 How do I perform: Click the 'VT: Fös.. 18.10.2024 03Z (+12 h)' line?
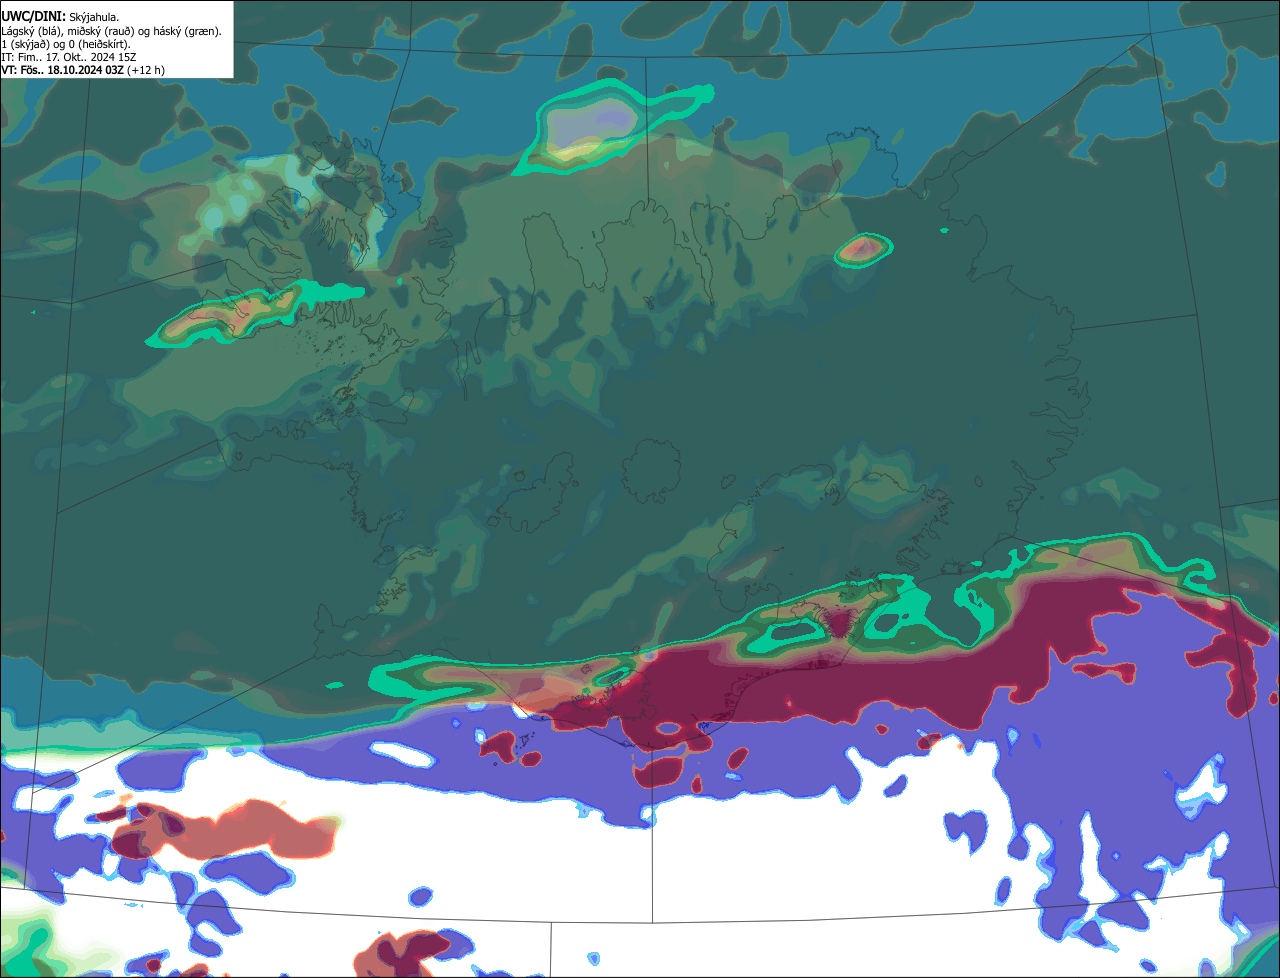tap(83, 70)
